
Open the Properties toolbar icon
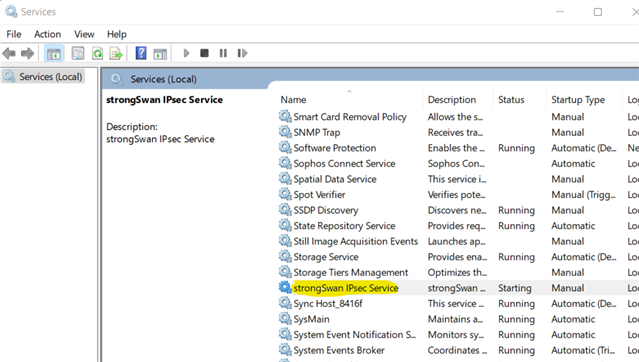(x=78, y=53)
